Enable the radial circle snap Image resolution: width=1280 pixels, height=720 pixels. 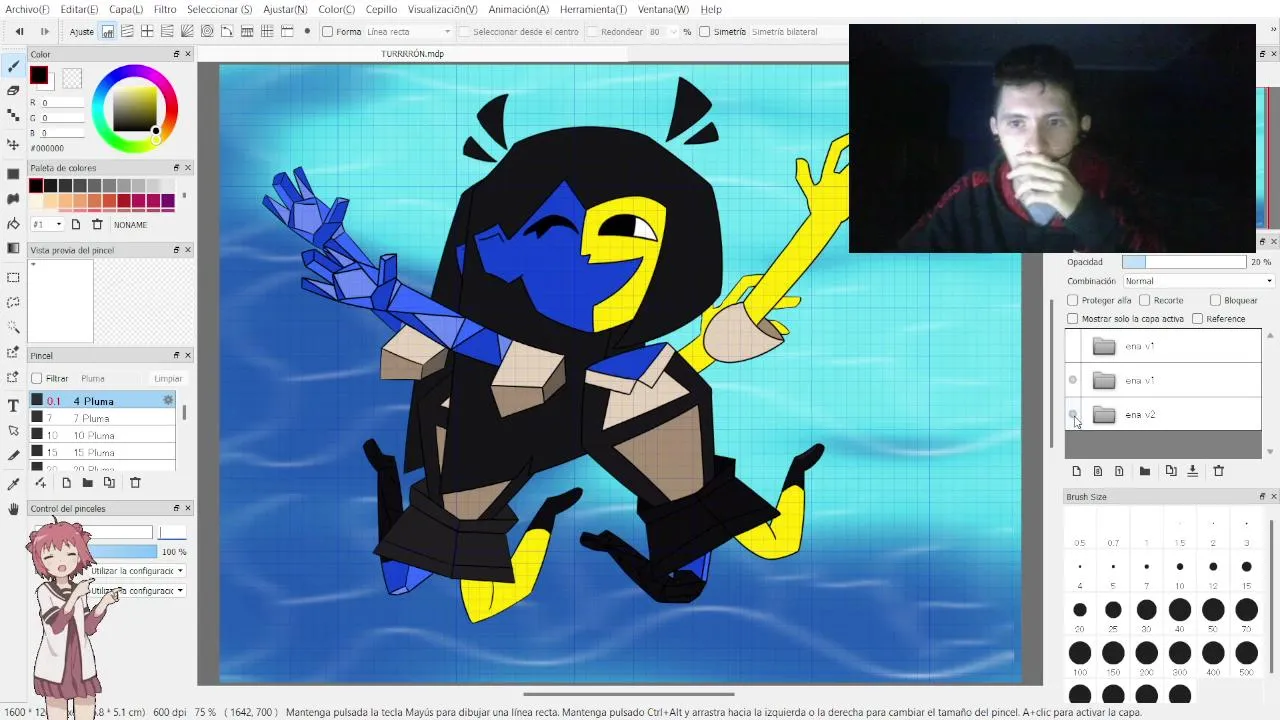point(207,31)
